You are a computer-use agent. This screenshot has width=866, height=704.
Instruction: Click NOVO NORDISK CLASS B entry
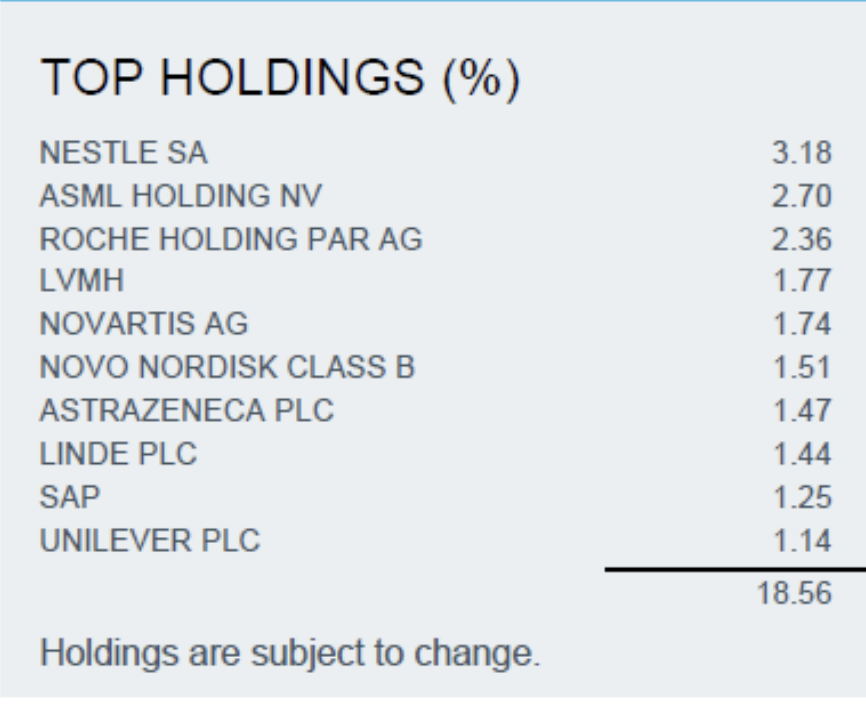227,367
